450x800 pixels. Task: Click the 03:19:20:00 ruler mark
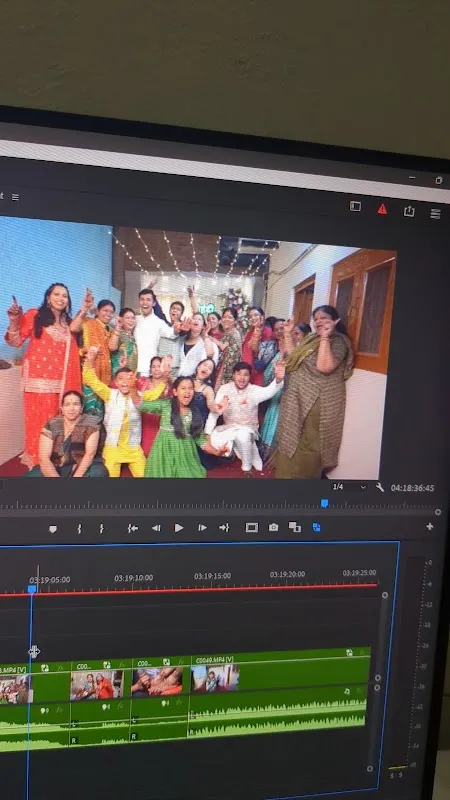pos(287,574)
